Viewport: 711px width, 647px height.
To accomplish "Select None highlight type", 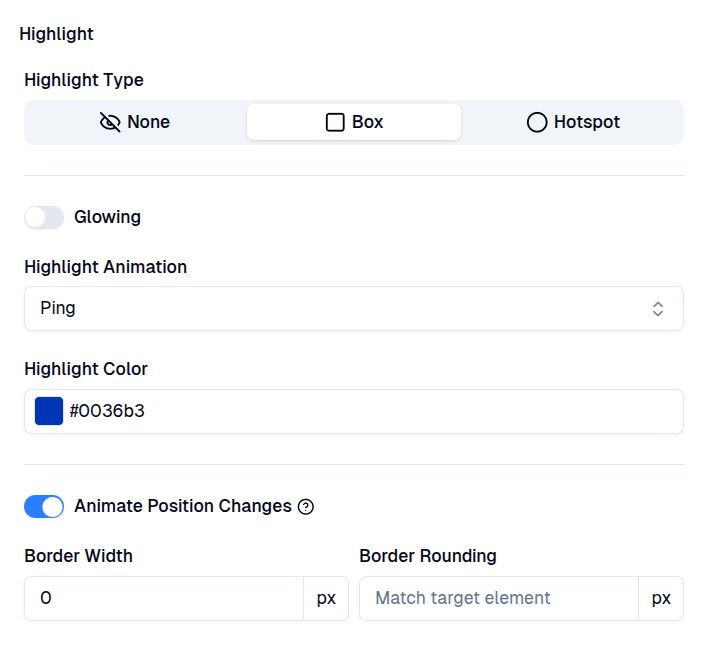I will point(135,122).
